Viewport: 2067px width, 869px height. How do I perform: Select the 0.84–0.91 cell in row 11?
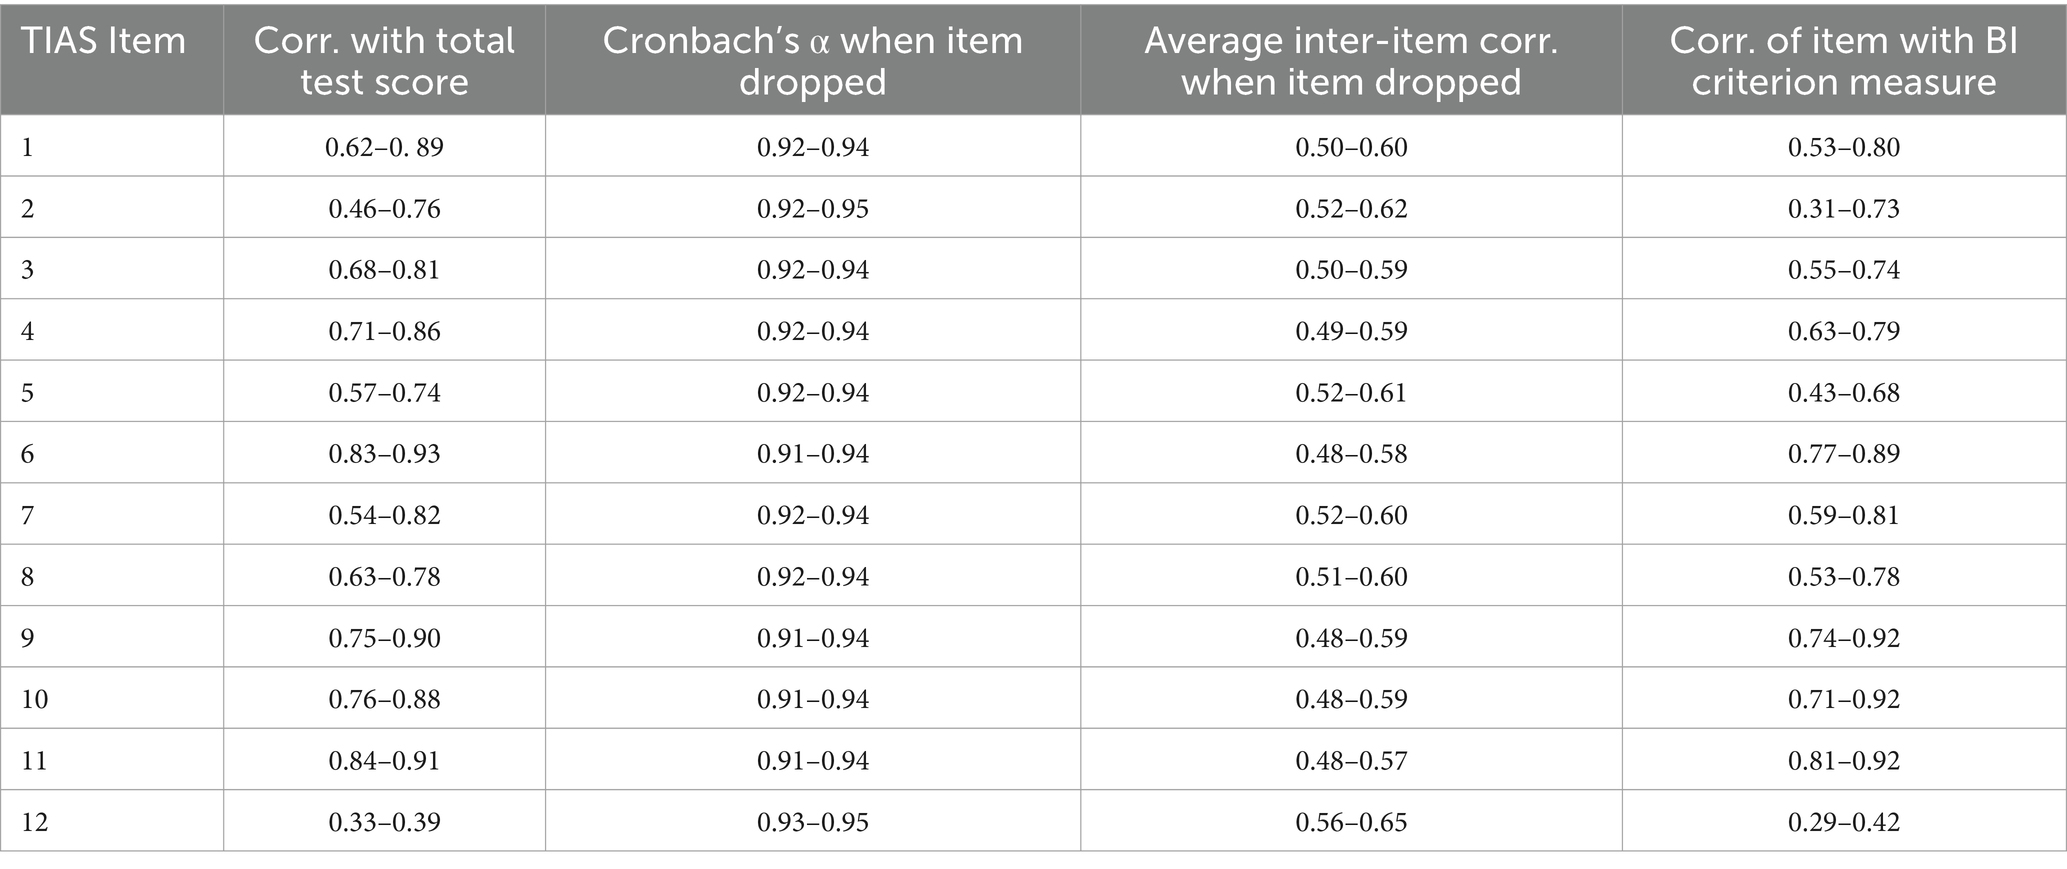click(384, 761)
